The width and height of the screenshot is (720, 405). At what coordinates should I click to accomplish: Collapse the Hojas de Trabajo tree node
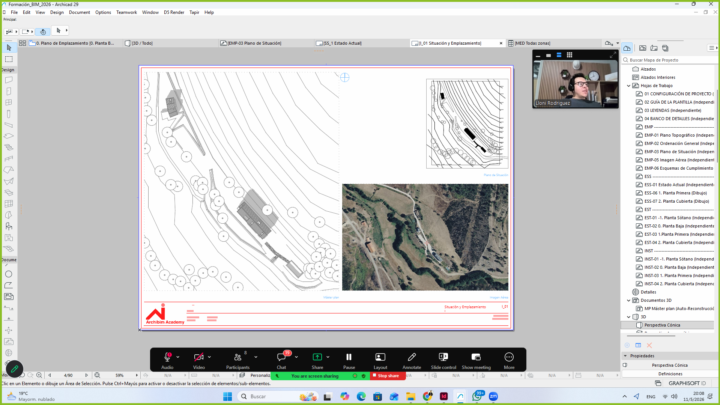pos(629,86)
